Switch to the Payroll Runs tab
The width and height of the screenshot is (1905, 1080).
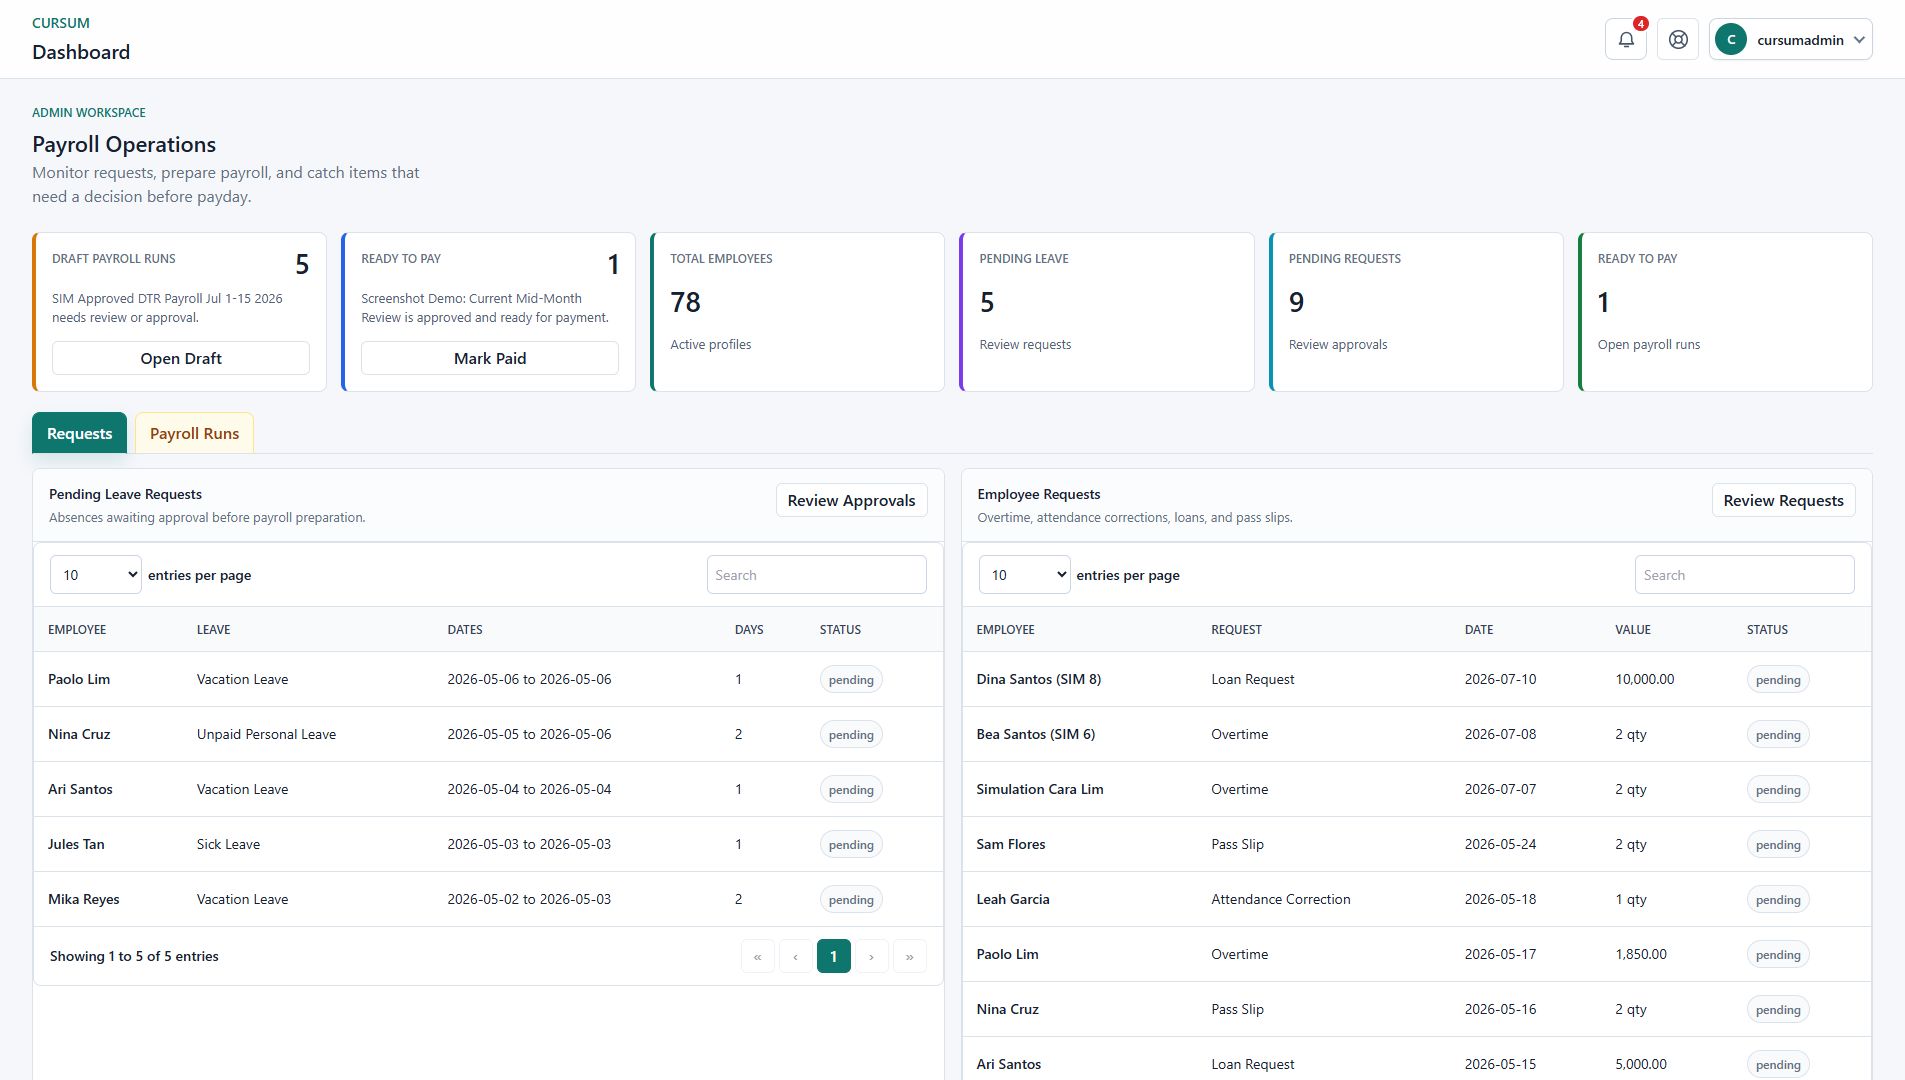click(194, 433)
